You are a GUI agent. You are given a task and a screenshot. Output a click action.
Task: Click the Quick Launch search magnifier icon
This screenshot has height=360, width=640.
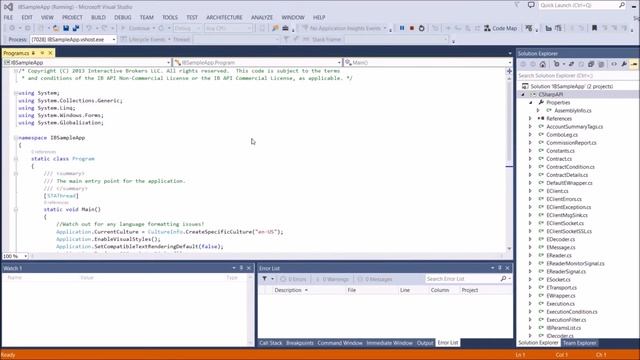coord(622,5)
